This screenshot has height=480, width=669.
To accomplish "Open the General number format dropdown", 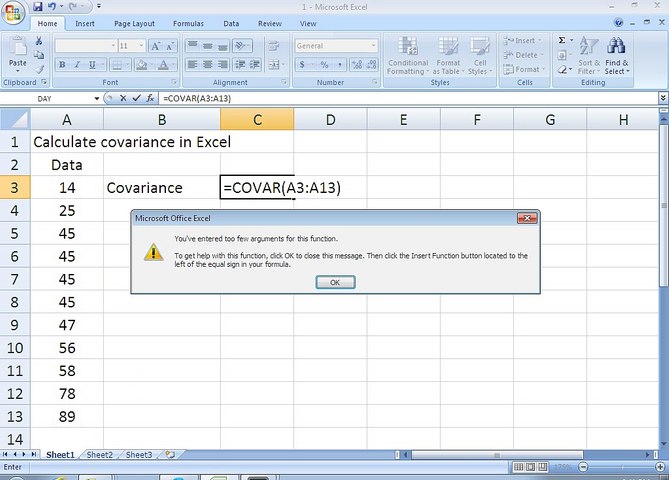I will tap(373, 46).
